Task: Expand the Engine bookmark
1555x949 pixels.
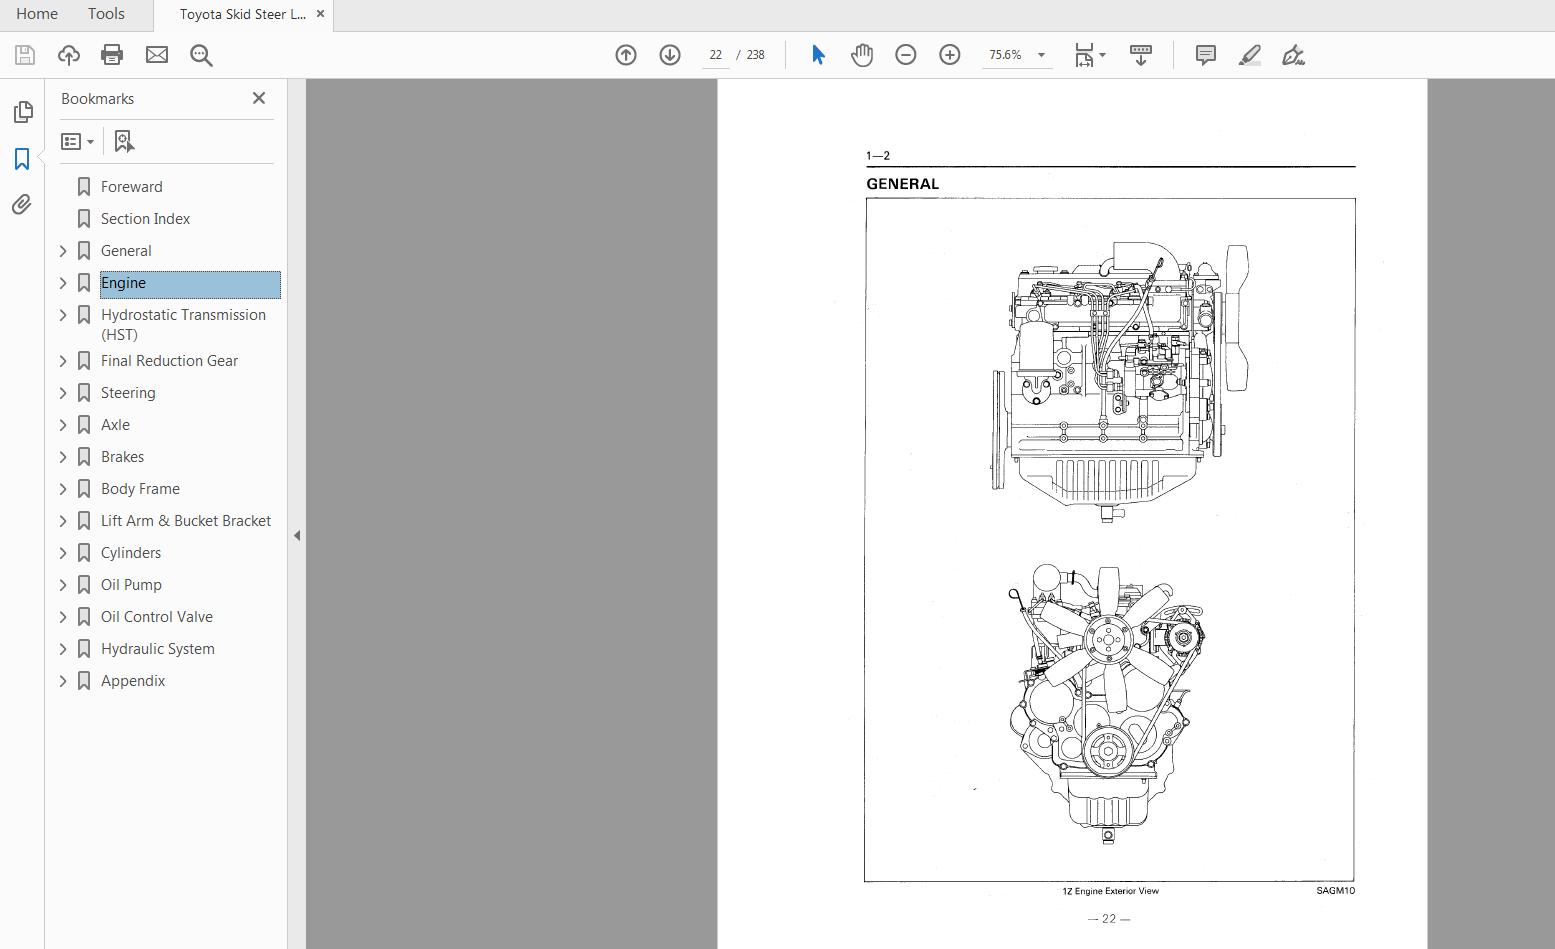Action: point(62,283)
